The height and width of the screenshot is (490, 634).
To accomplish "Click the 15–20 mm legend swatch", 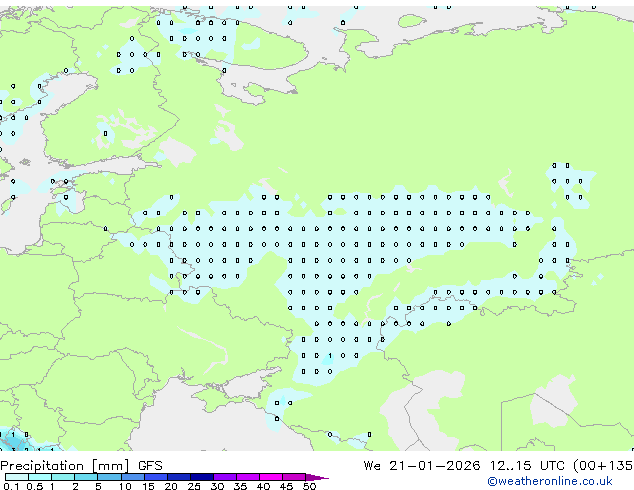I will click(x=156, y=477).
